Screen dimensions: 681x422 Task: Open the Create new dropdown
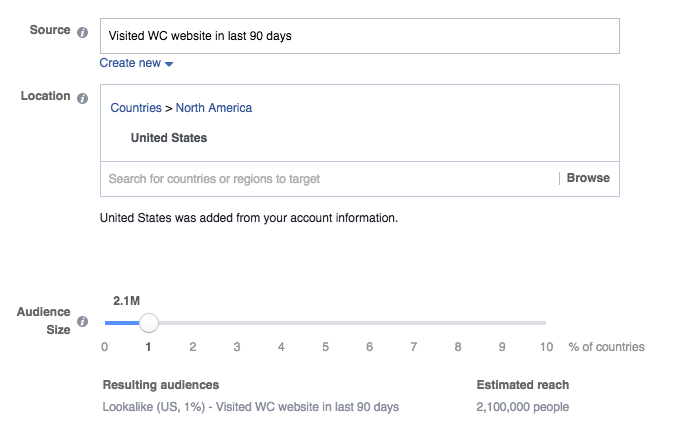tap(136, 63)
